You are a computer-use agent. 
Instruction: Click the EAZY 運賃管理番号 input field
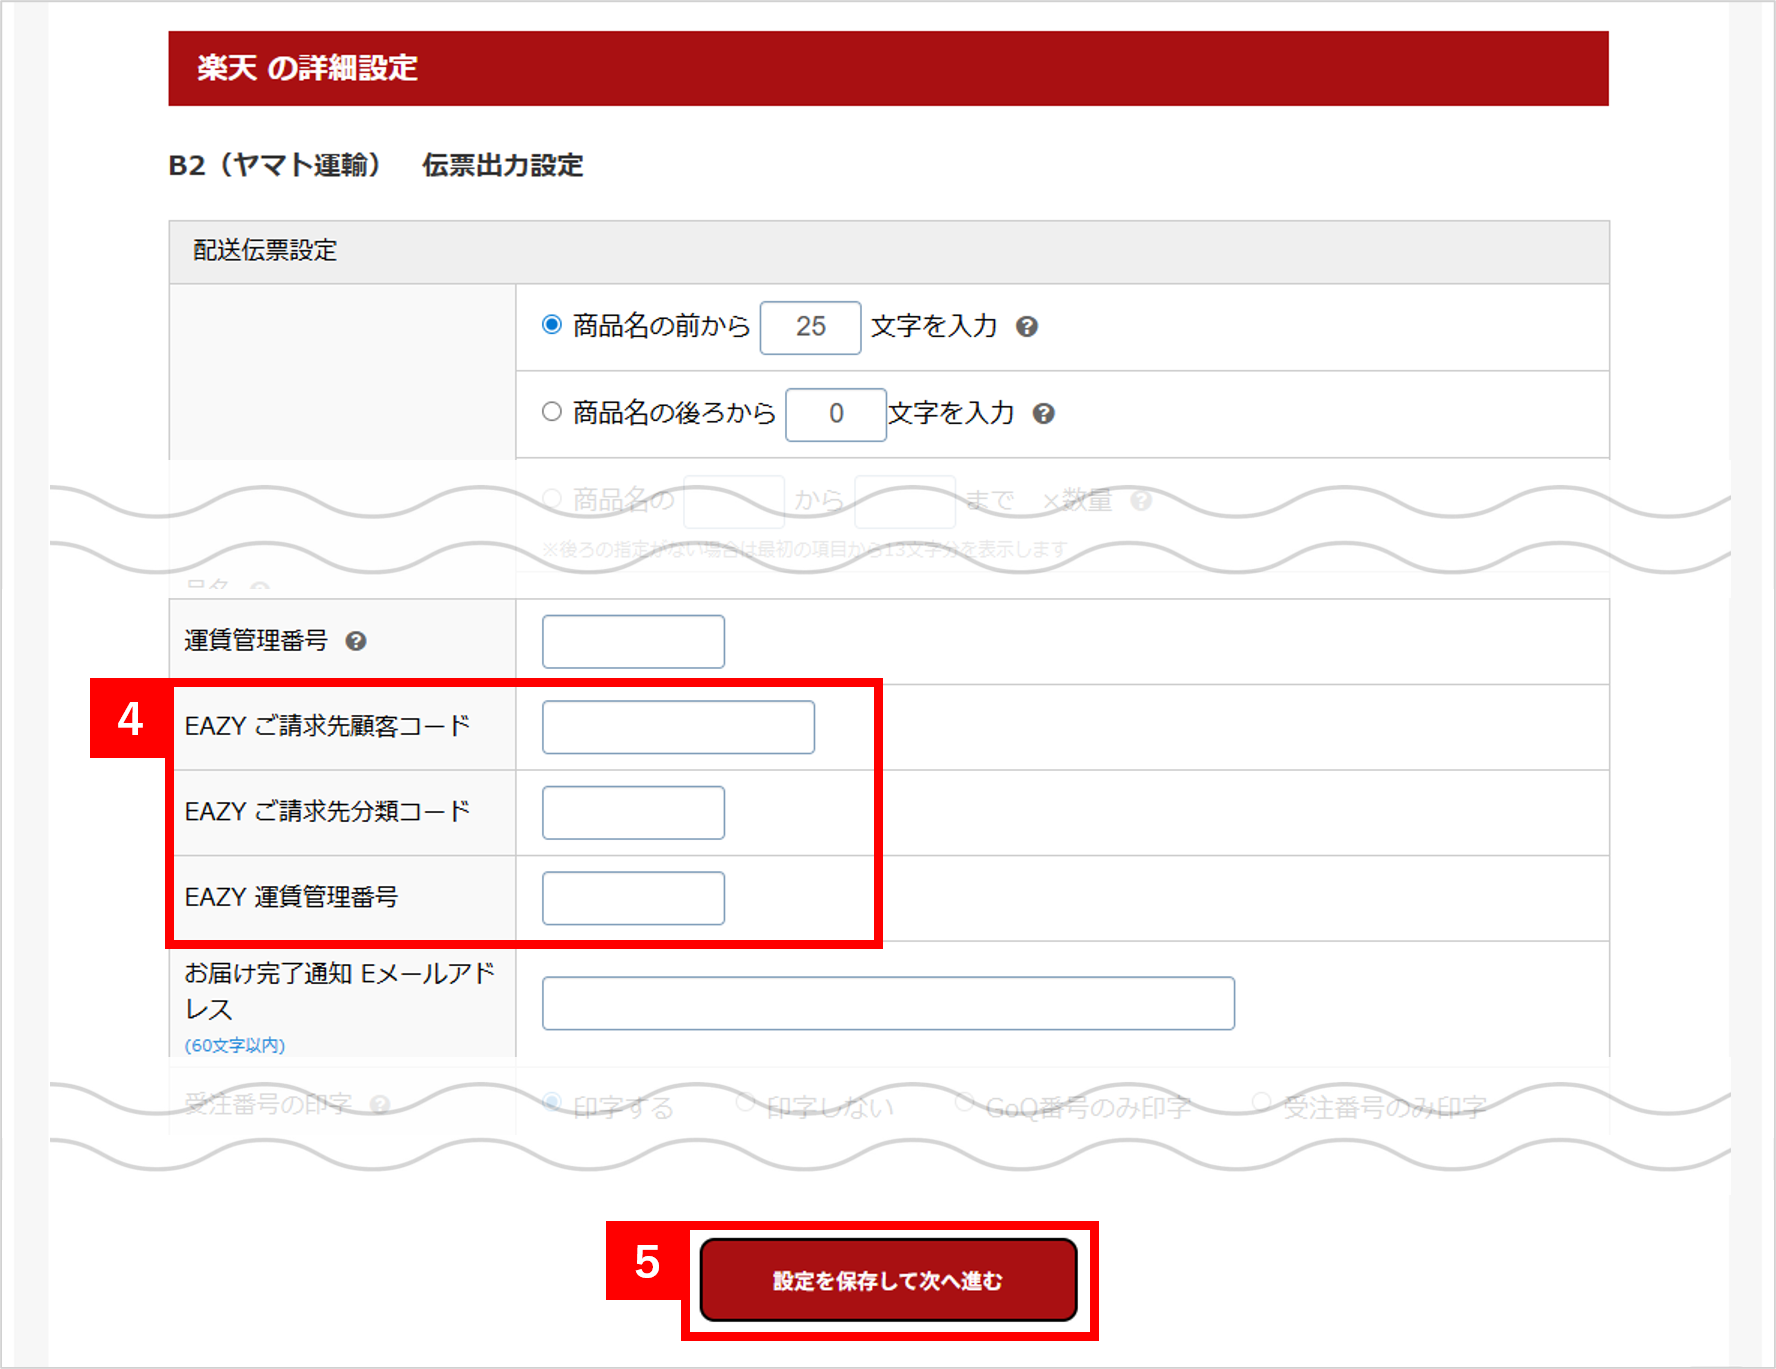tap(632, 897)
